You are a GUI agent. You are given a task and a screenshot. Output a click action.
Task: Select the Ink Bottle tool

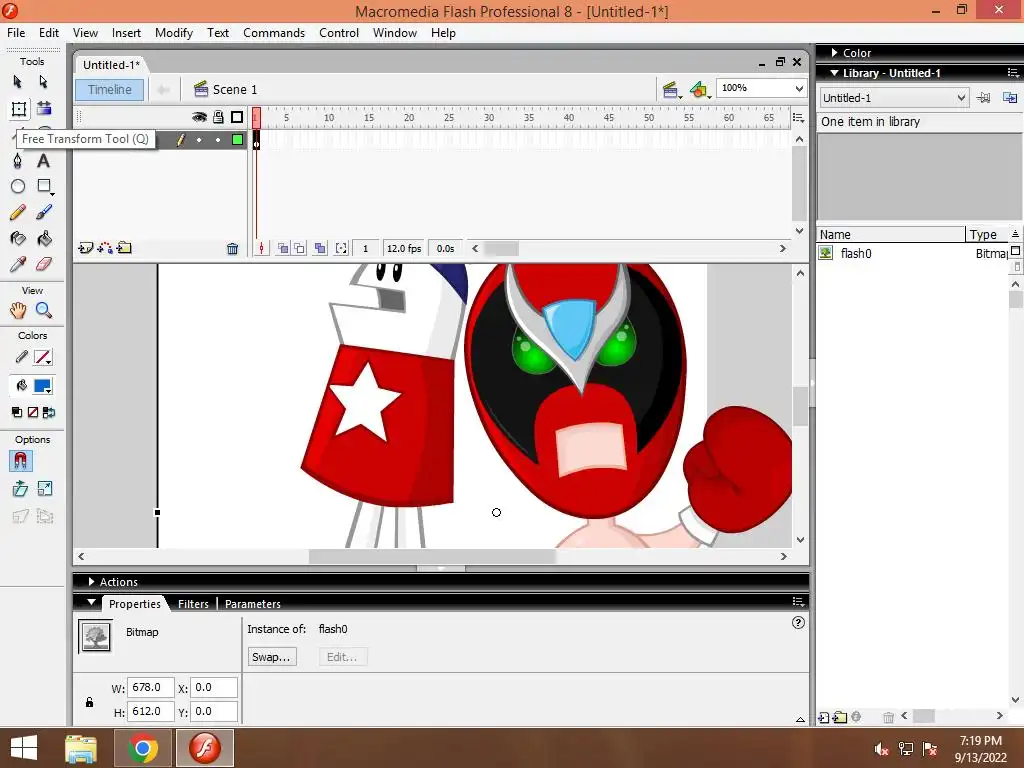tap(18, 238)
